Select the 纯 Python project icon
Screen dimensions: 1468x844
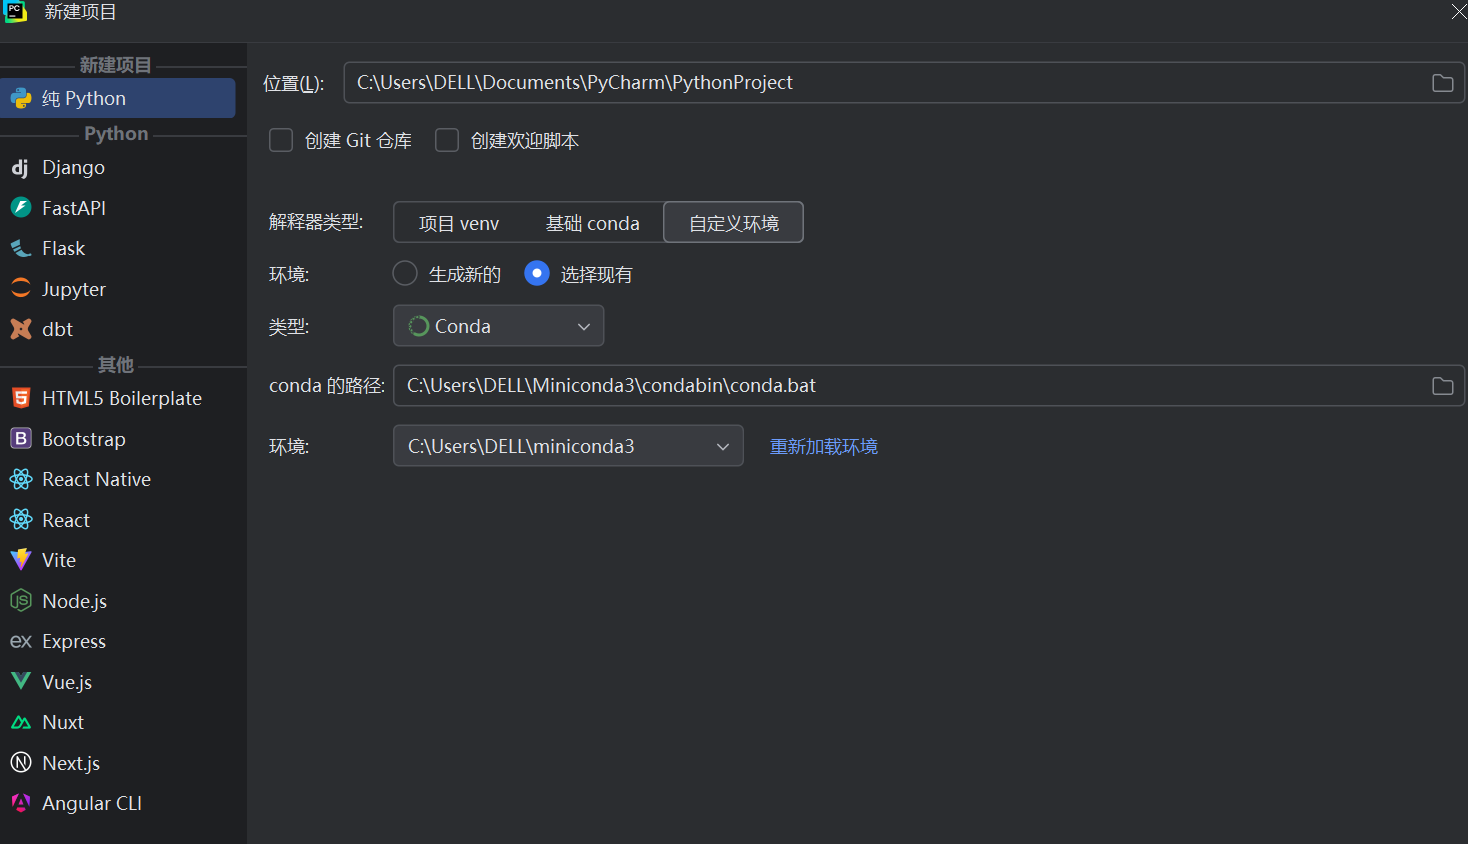click(21, 98)
